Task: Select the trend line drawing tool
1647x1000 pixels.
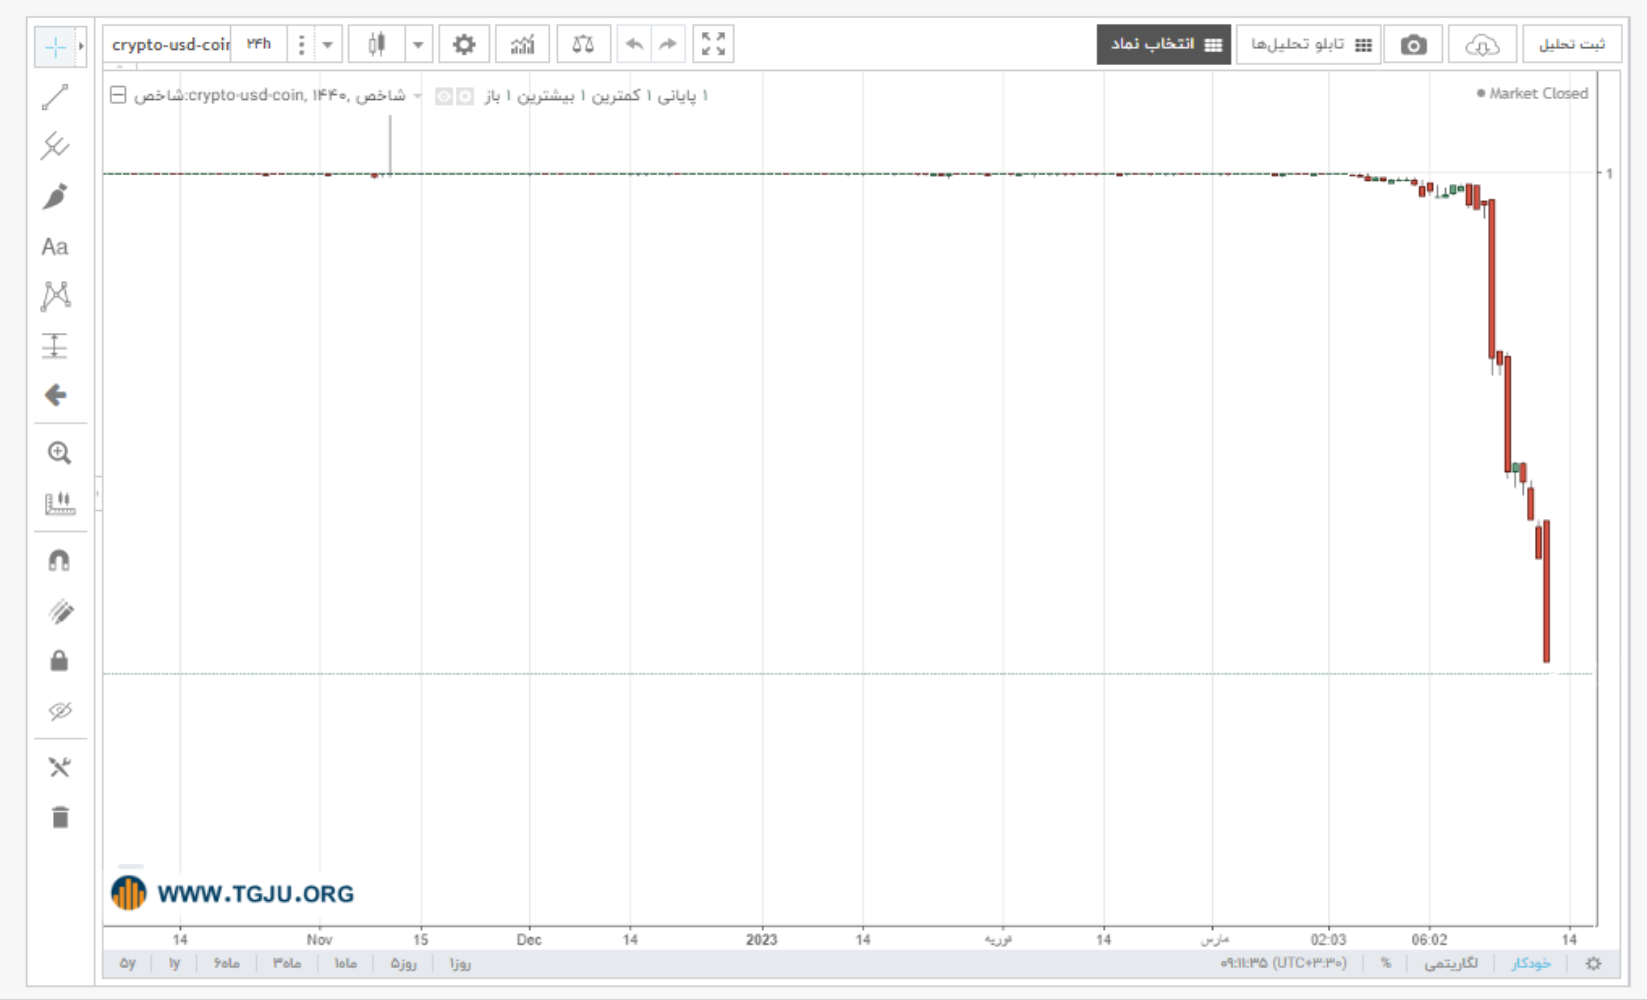Action: [x=55, y=97]
